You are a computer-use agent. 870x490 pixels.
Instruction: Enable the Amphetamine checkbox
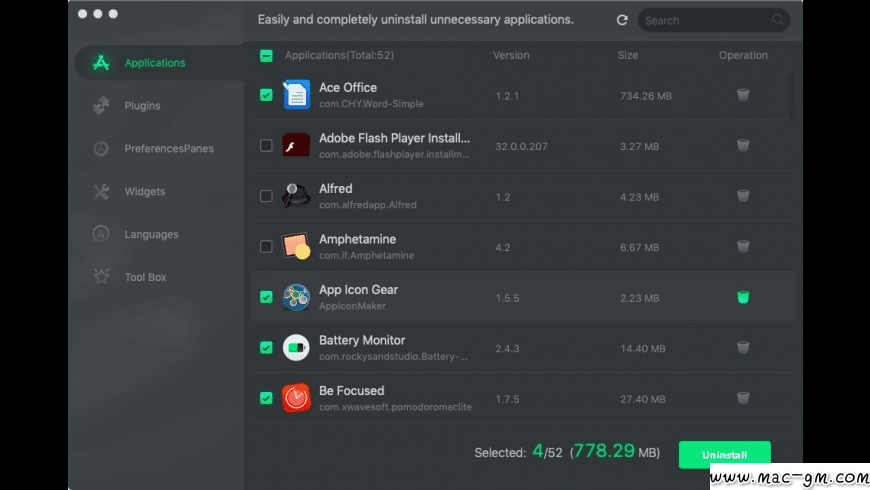point(266,246)
